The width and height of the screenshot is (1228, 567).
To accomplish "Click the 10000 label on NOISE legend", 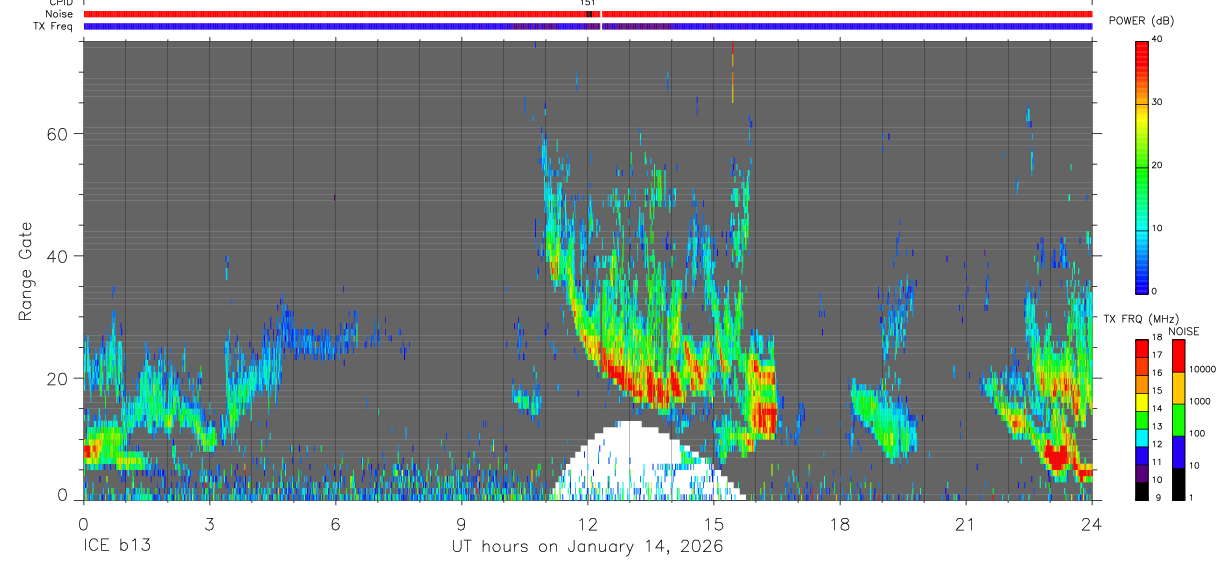I will [1203, 370].
